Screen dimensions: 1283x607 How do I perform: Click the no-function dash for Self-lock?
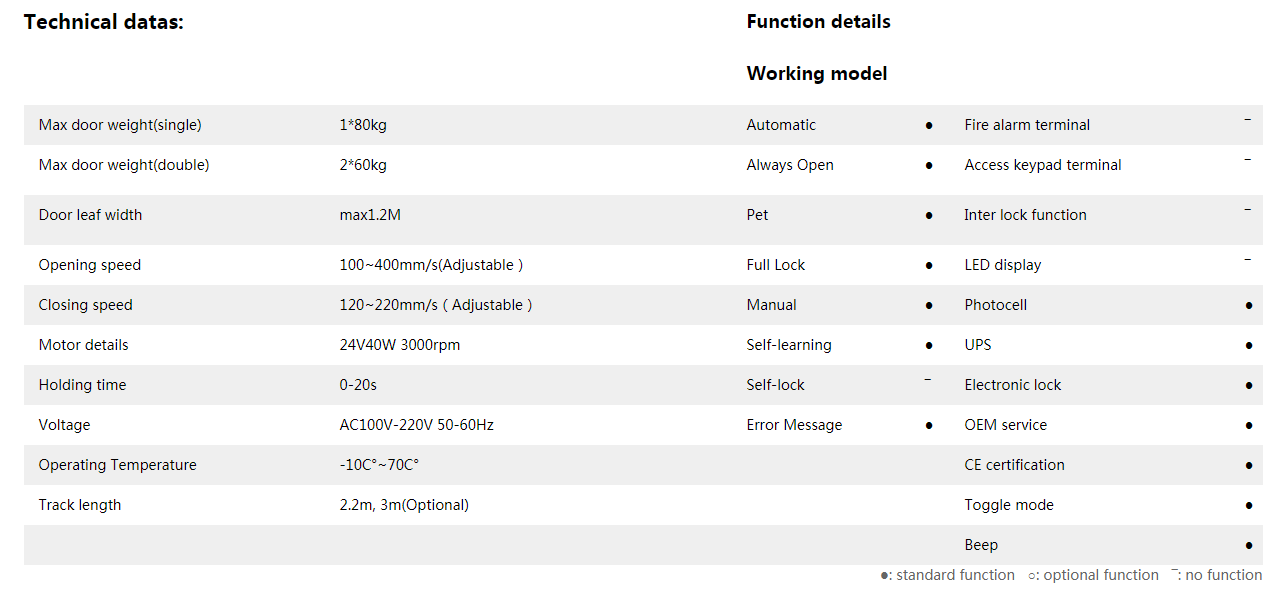coord(928,380)
